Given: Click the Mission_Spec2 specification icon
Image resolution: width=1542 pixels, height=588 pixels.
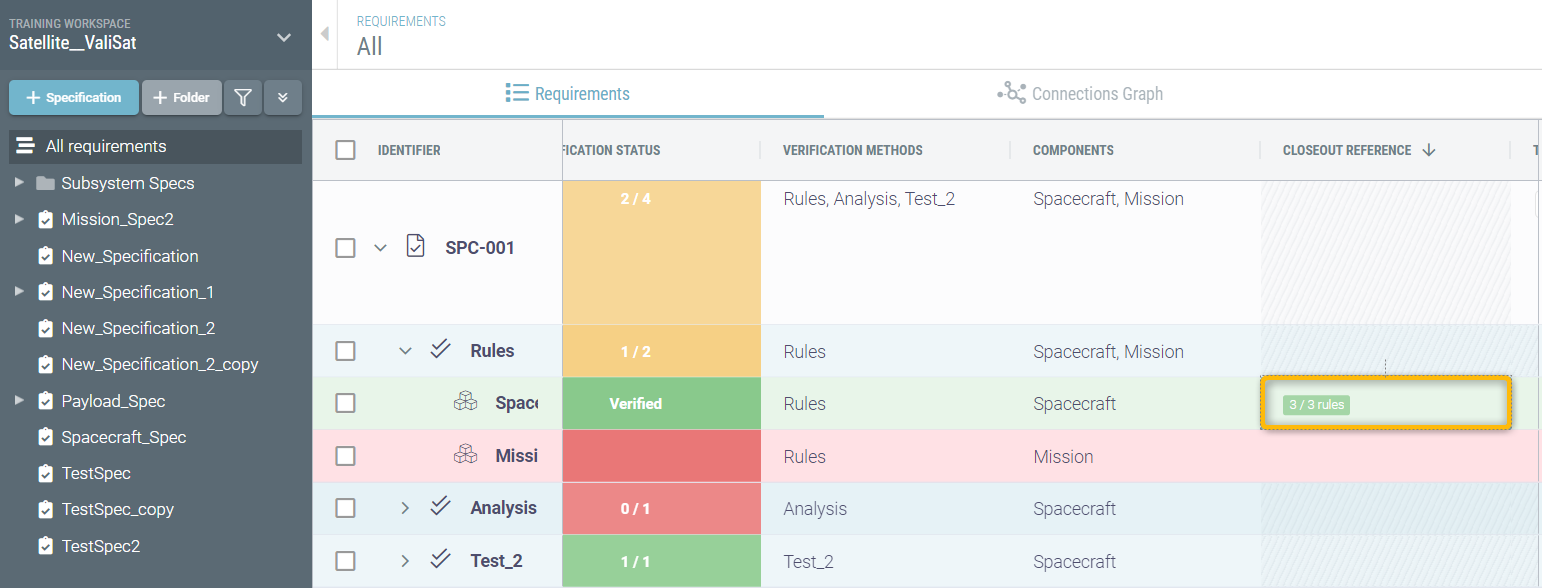Looking at the screenshot, I should 45,219.
